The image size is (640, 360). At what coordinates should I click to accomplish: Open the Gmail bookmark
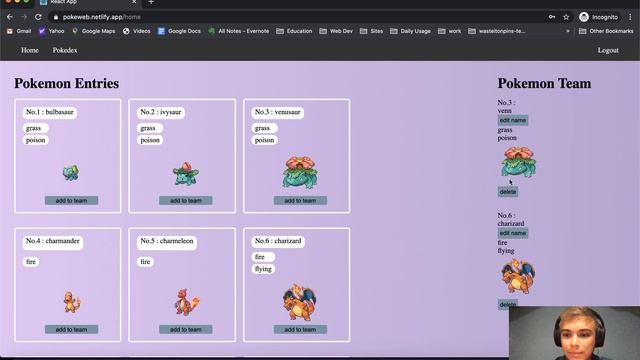point(19,31)
